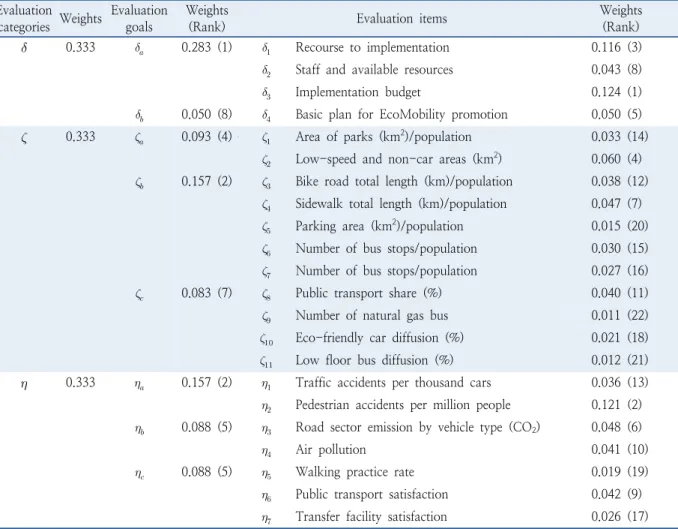Select goal weight '0.093 (4)'
This screenshot has height=529, width=678.
207,137
